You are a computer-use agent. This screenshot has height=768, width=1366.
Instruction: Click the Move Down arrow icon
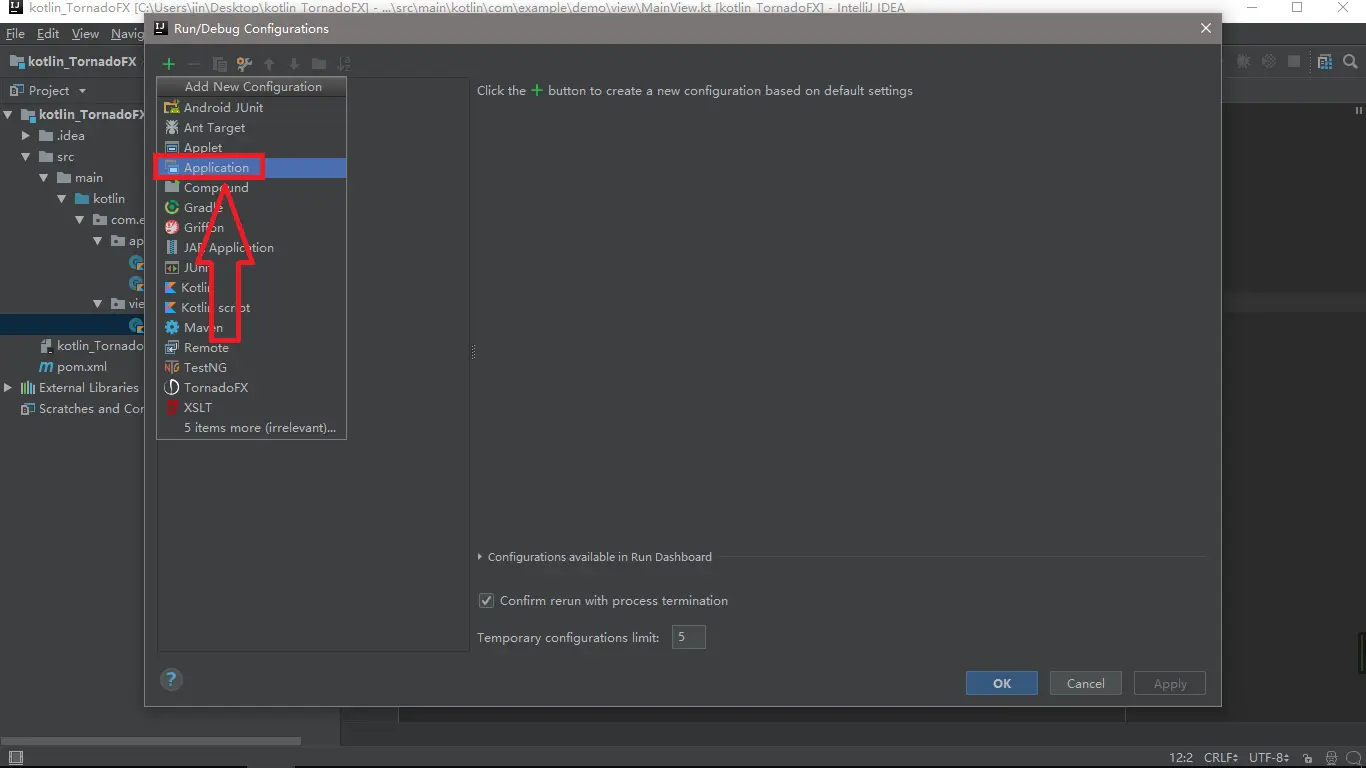[x=294, y=64]
